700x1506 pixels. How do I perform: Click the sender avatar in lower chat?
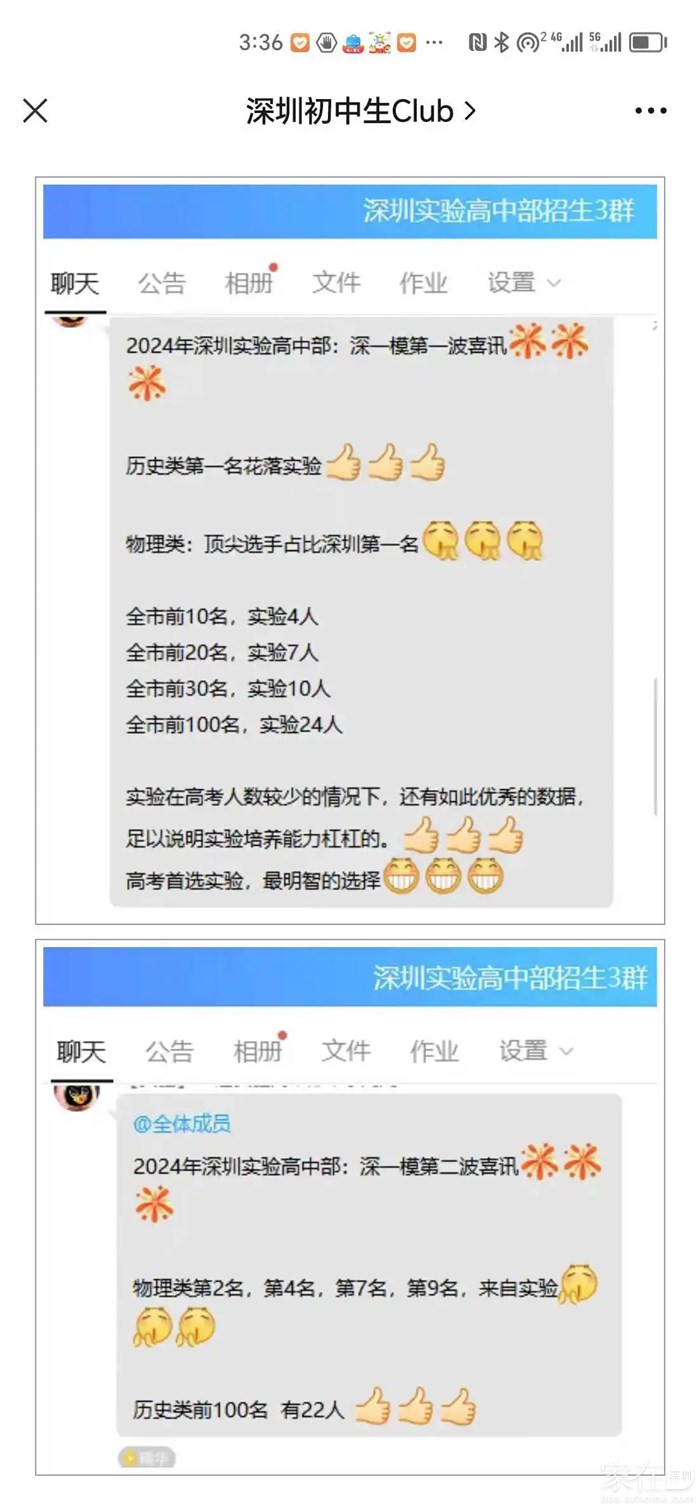coord(76,1095)
